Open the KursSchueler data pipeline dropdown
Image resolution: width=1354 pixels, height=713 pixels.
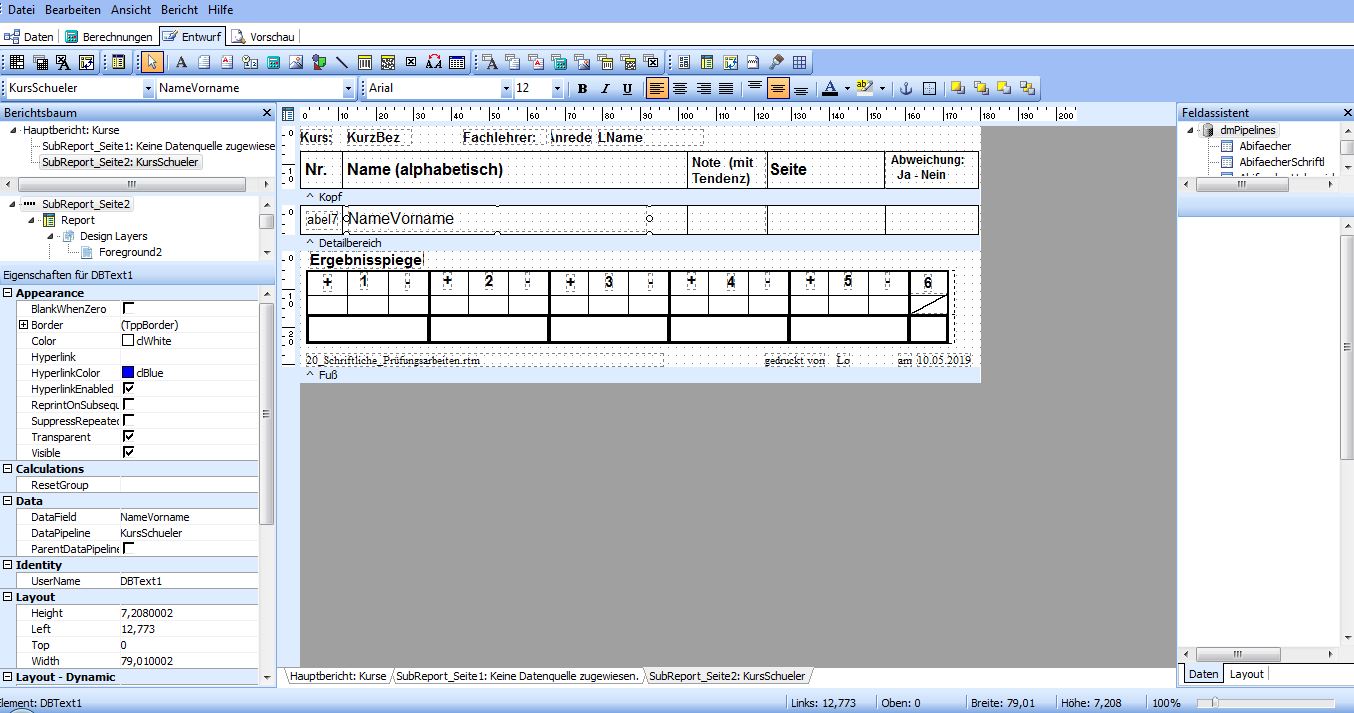click(148, 89)
